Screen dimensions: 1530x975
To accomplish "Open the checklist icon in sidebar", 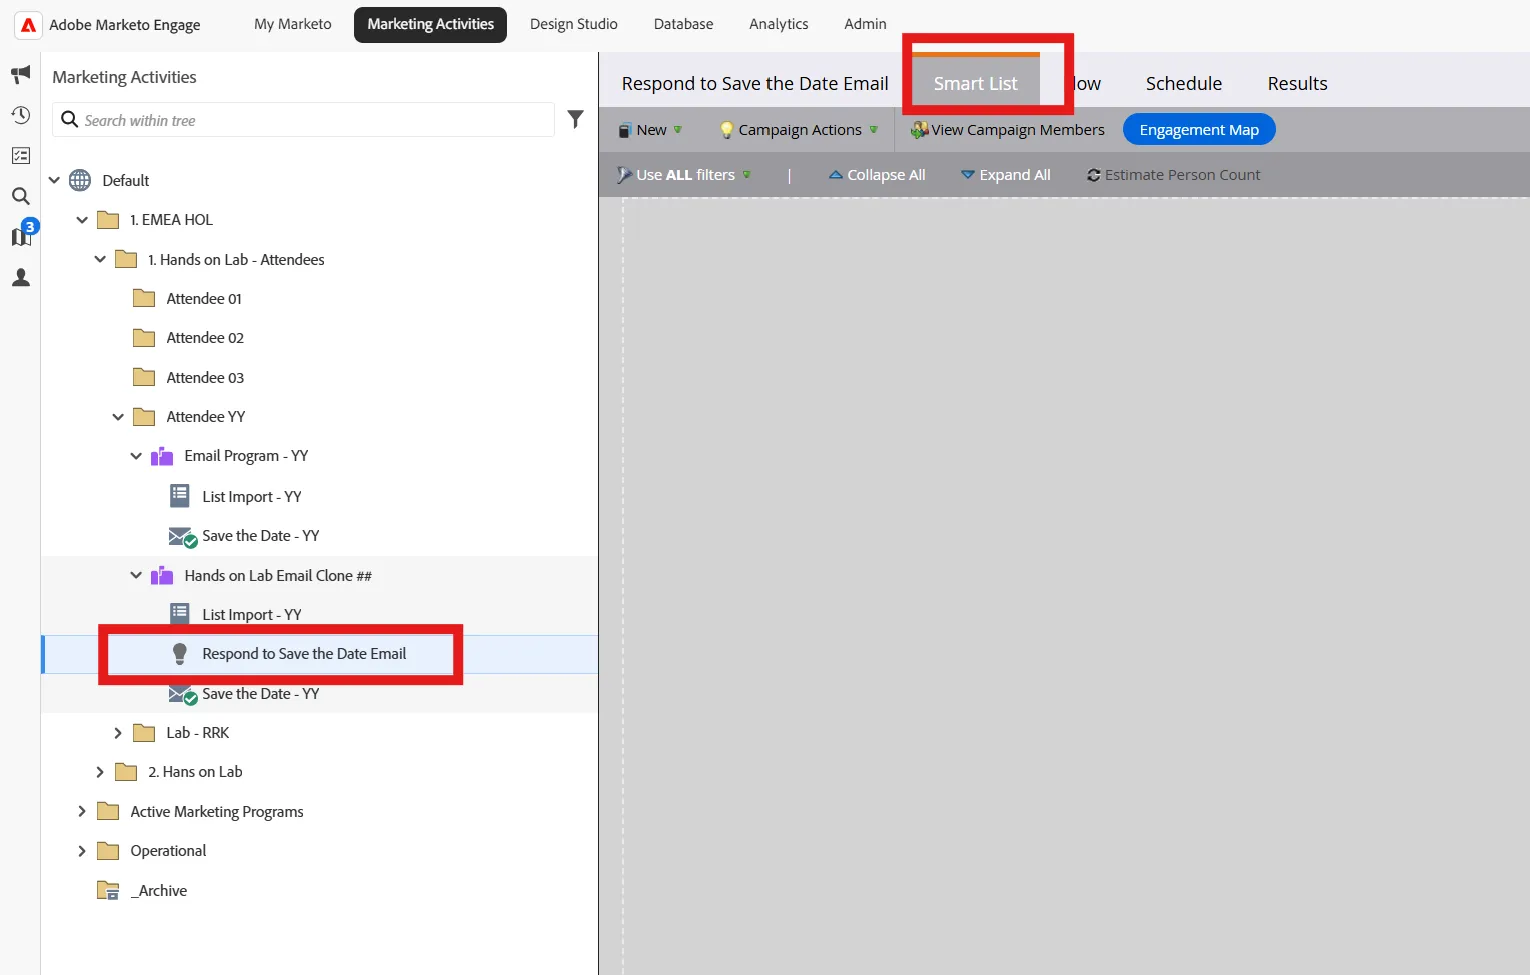I will [20, 156].
